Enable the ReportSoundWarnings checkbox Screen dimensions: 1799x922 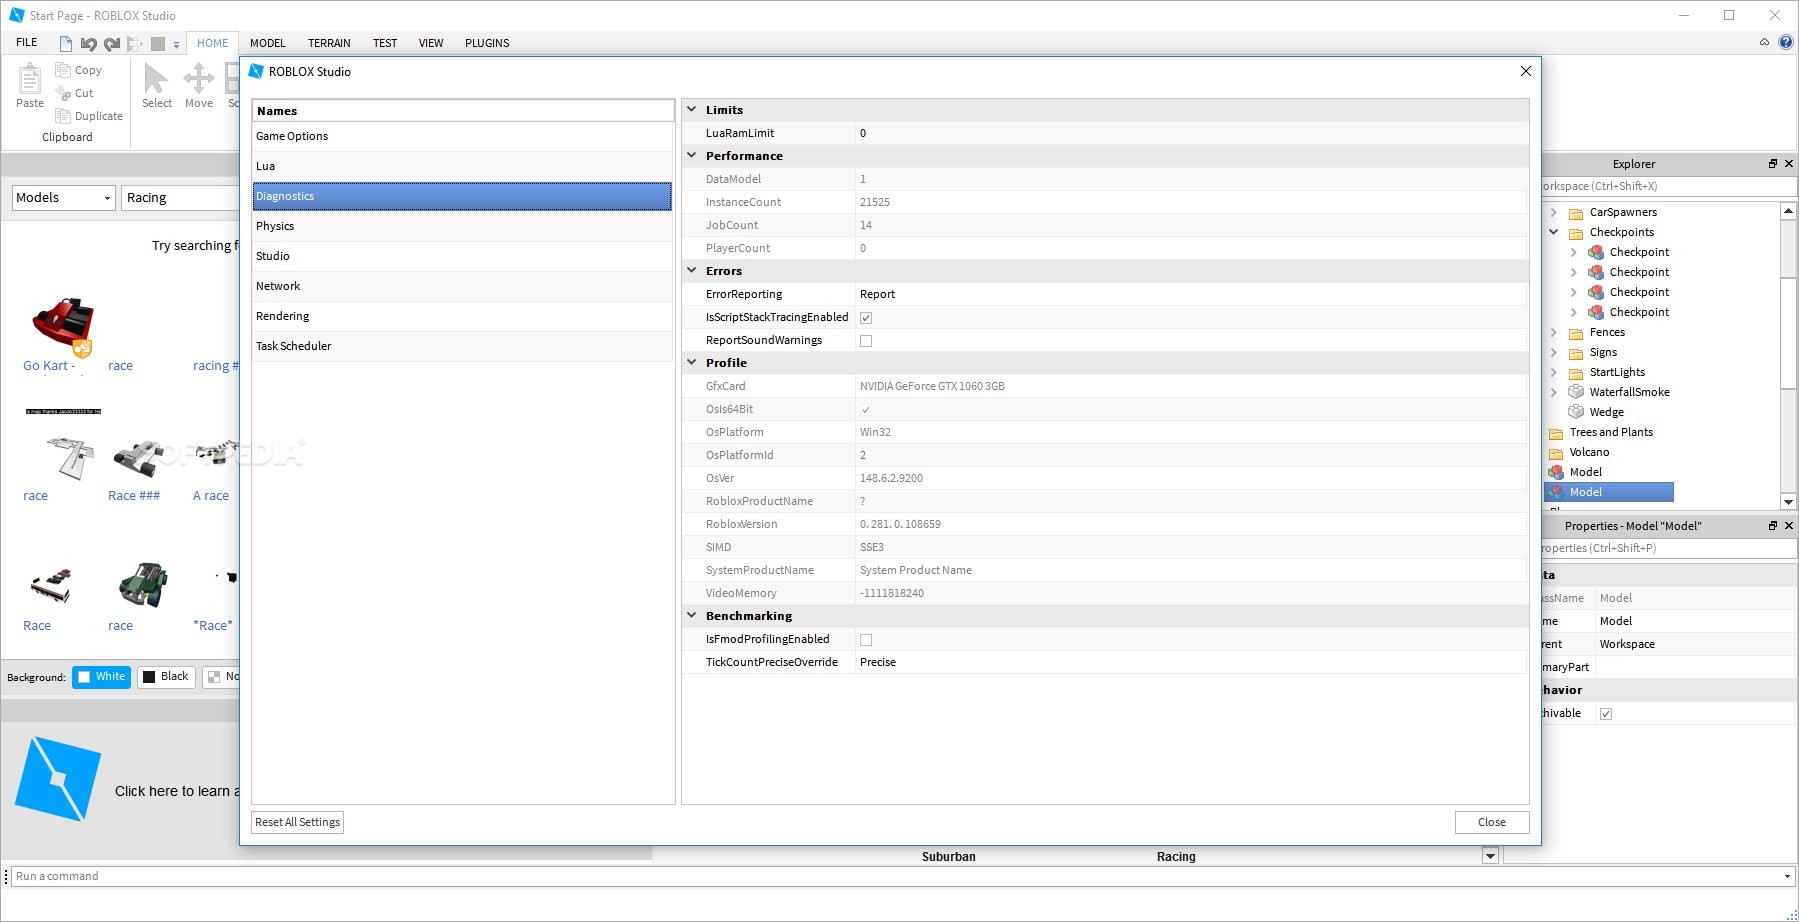866,341
